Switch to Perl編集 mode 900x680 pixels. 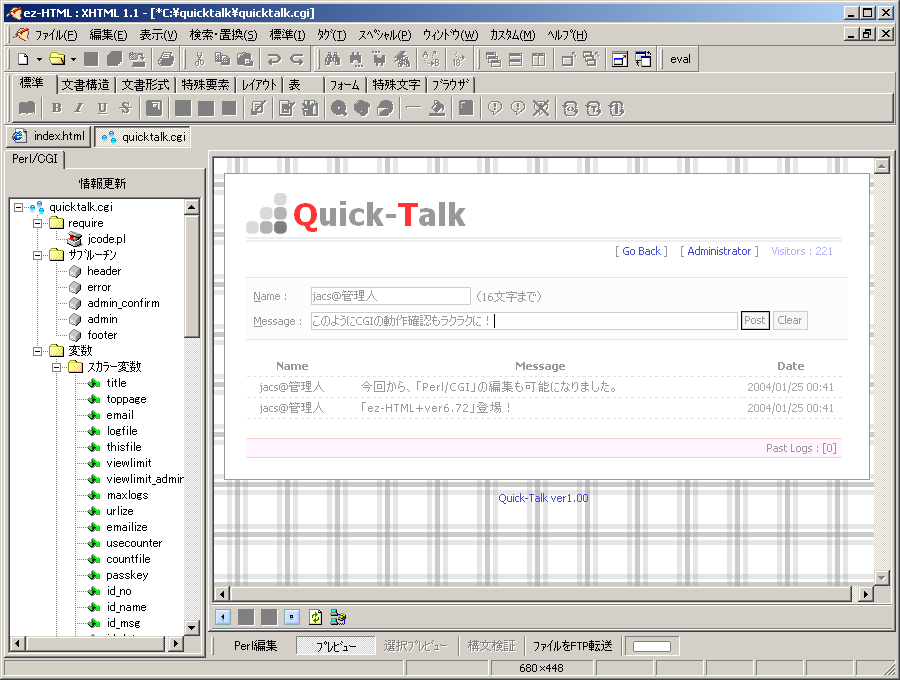[x=255, y=646]
